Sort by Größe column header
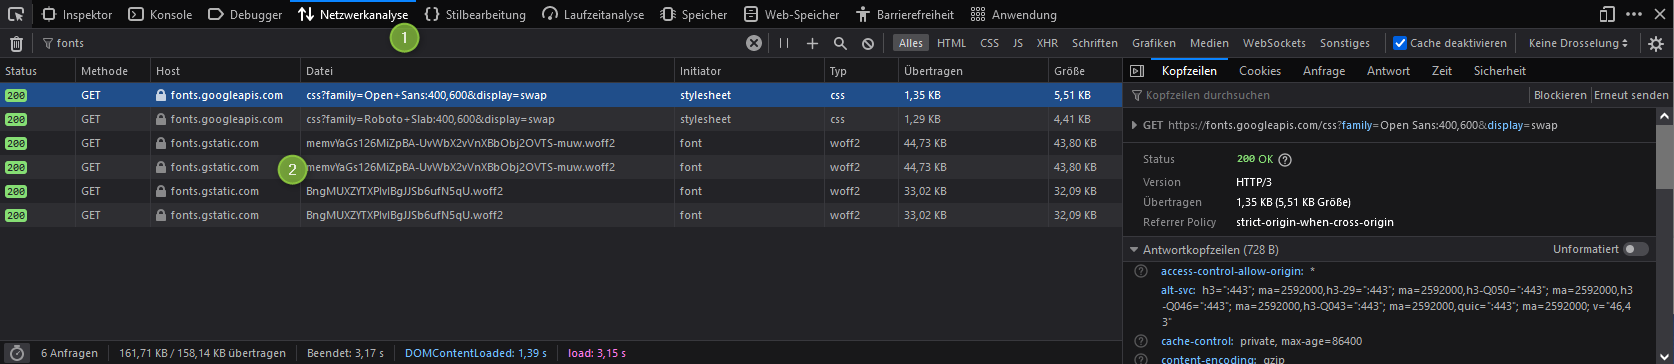This screenshot has height=364, width=1674. pyautogui.click(x=1084, y=71)
